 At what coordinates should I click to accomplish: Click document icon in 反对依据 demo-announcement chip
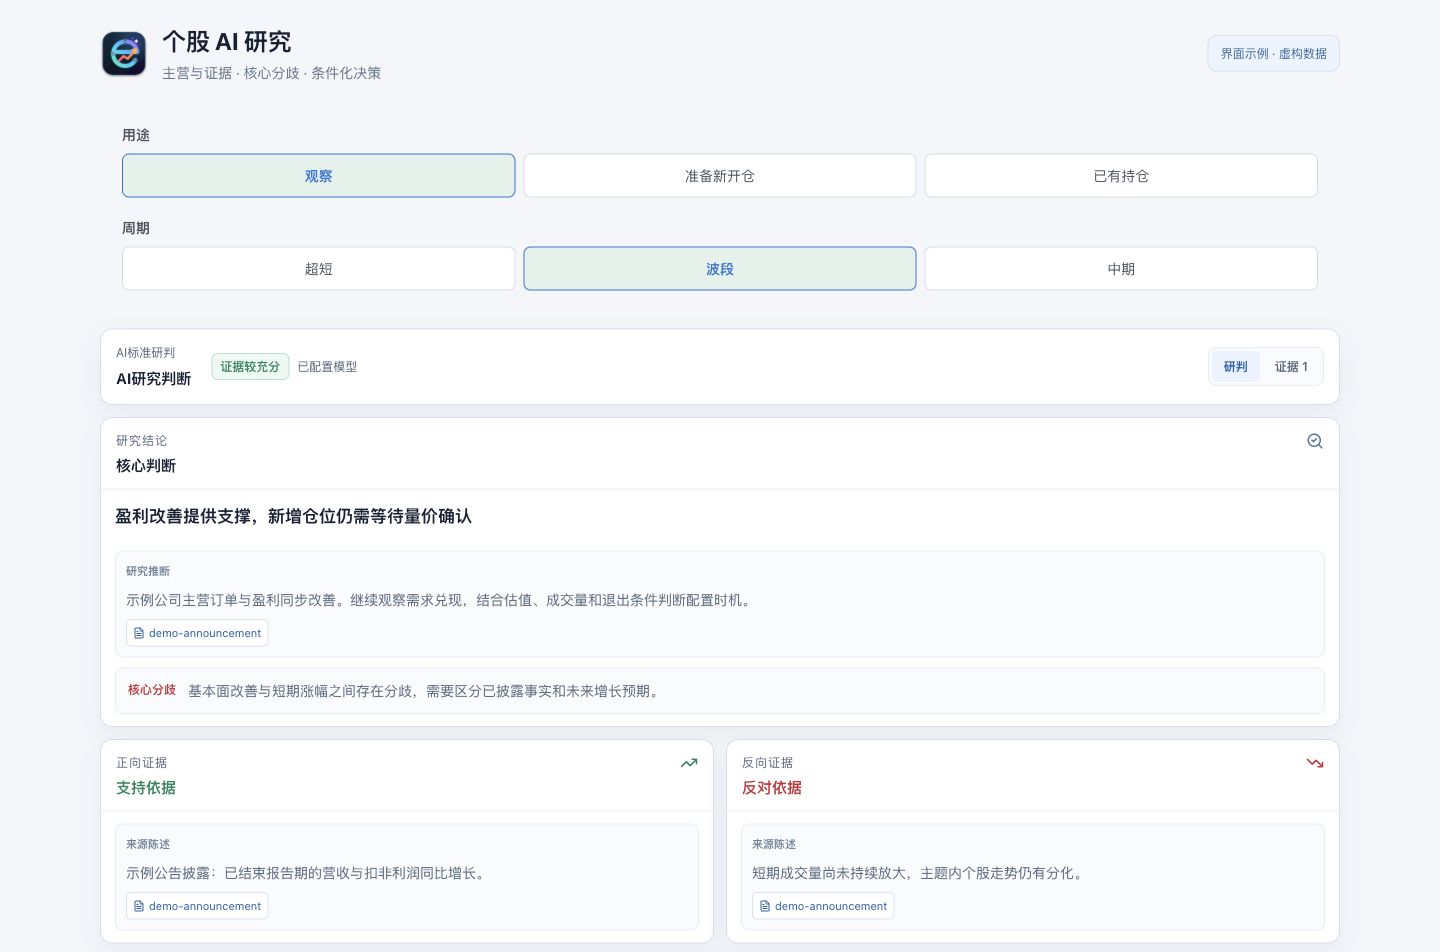point(765,906)
